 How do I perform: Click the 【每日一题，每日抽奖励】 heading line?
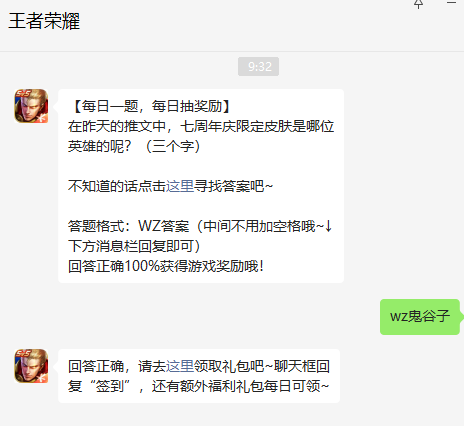(152, 106)
